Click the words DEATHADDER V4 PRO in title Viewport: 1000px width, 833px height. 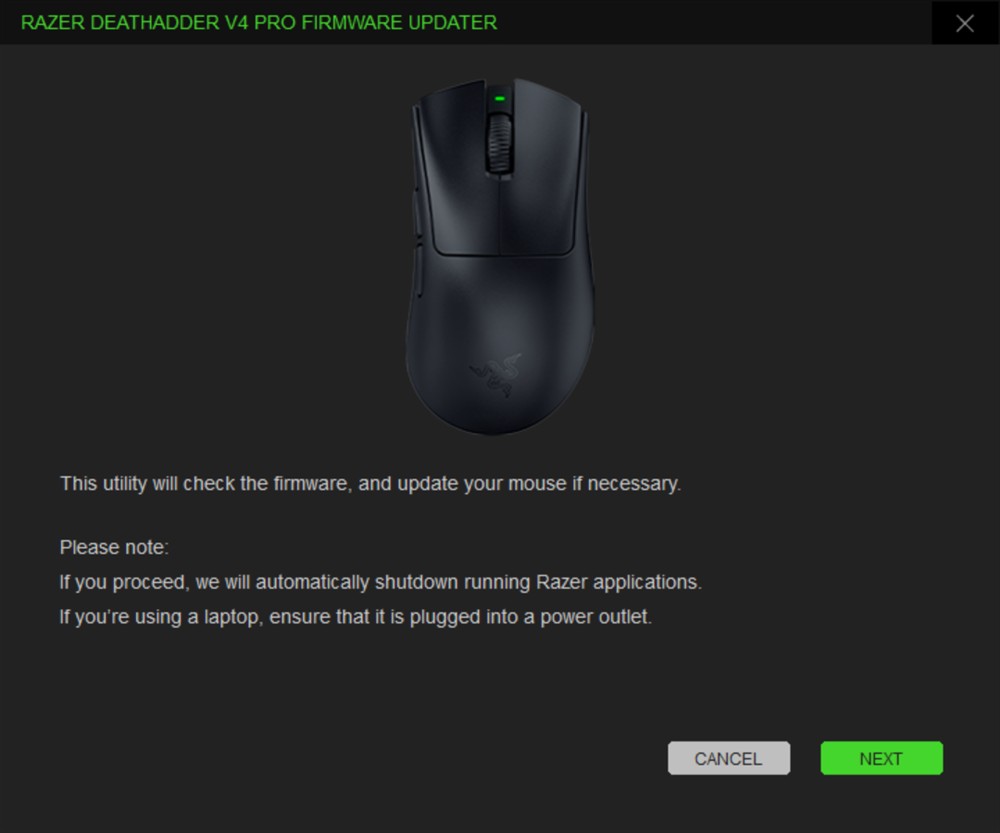point(193,23)
